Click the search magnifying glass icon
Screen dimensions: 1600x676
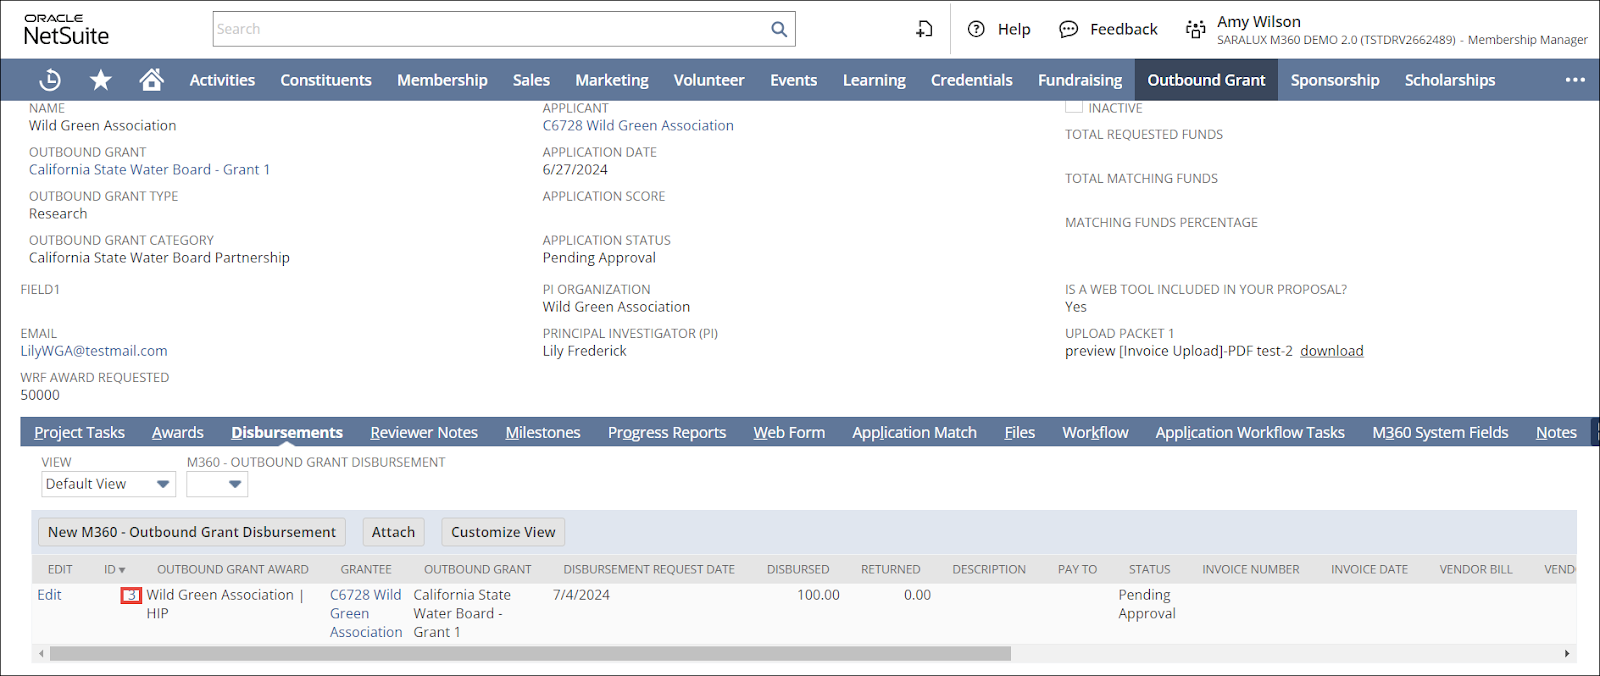[x=779, y=29]
